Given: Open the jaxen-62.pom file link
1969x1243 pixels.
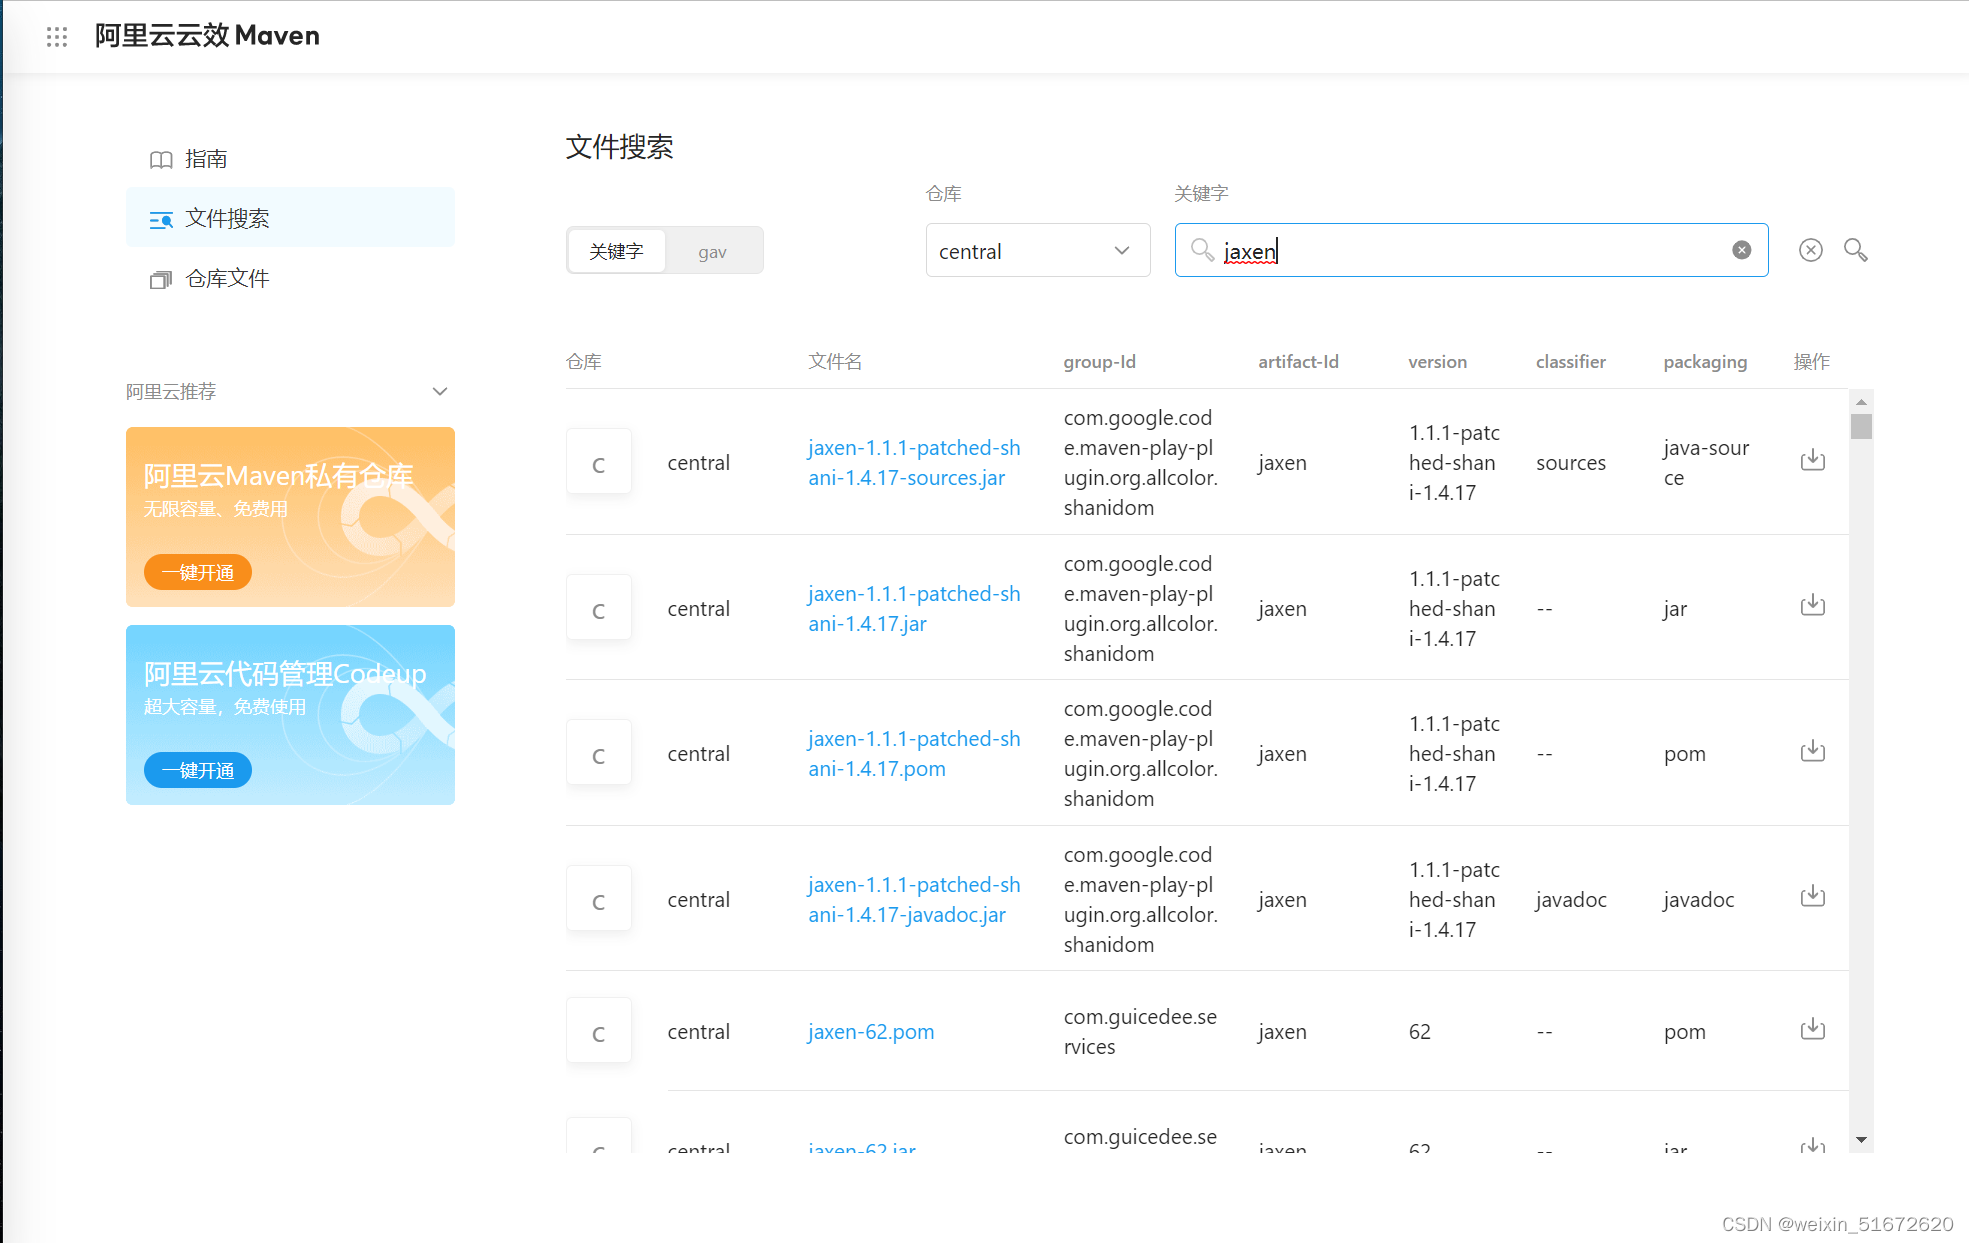Looking at the screenshot, I should pyautogui.click(x=871, y=1032).
